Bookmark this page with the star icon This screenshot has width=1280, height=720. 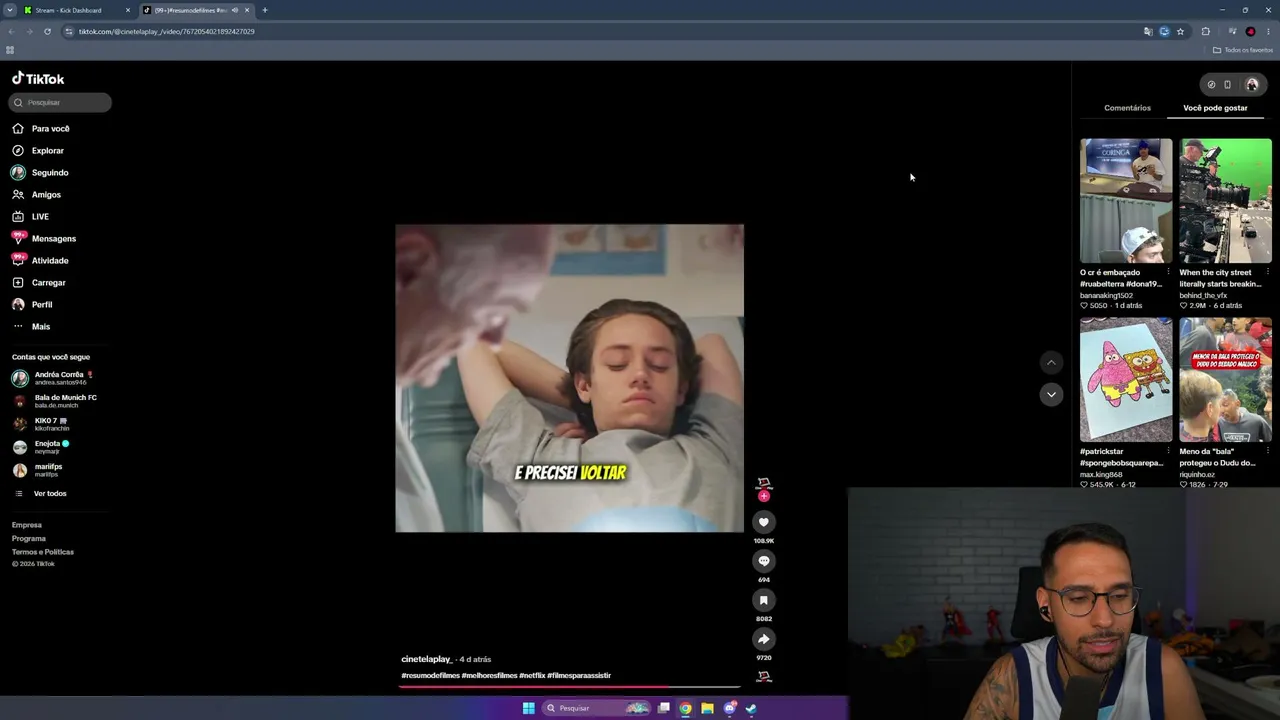pyautogui.click(x=1180, y=31)
